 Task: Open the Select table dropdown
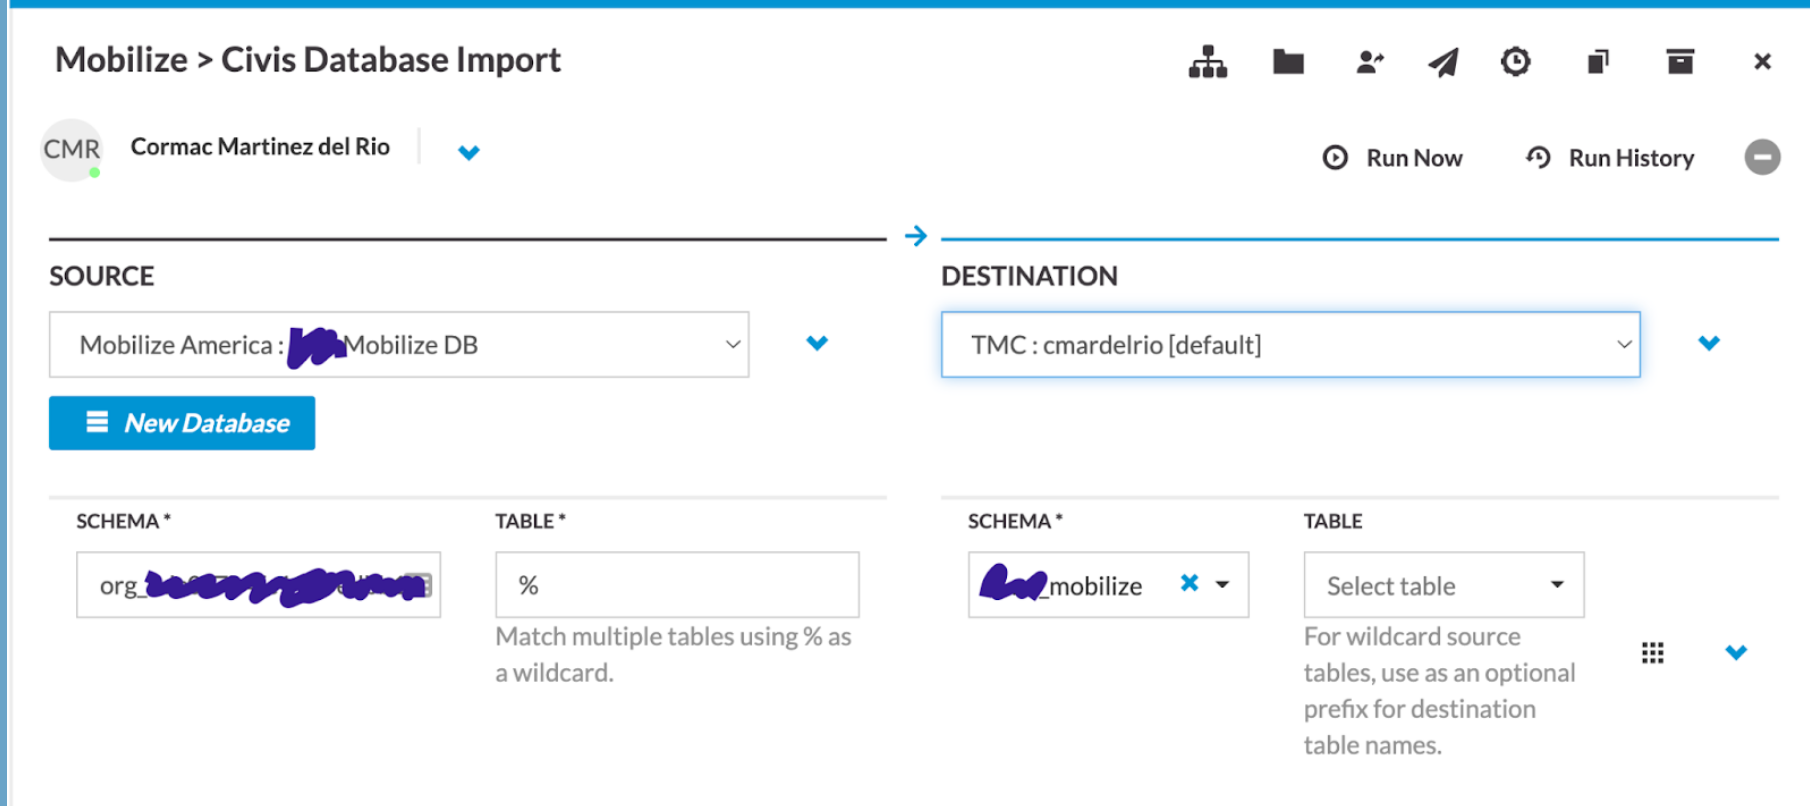coord(1443,585)
